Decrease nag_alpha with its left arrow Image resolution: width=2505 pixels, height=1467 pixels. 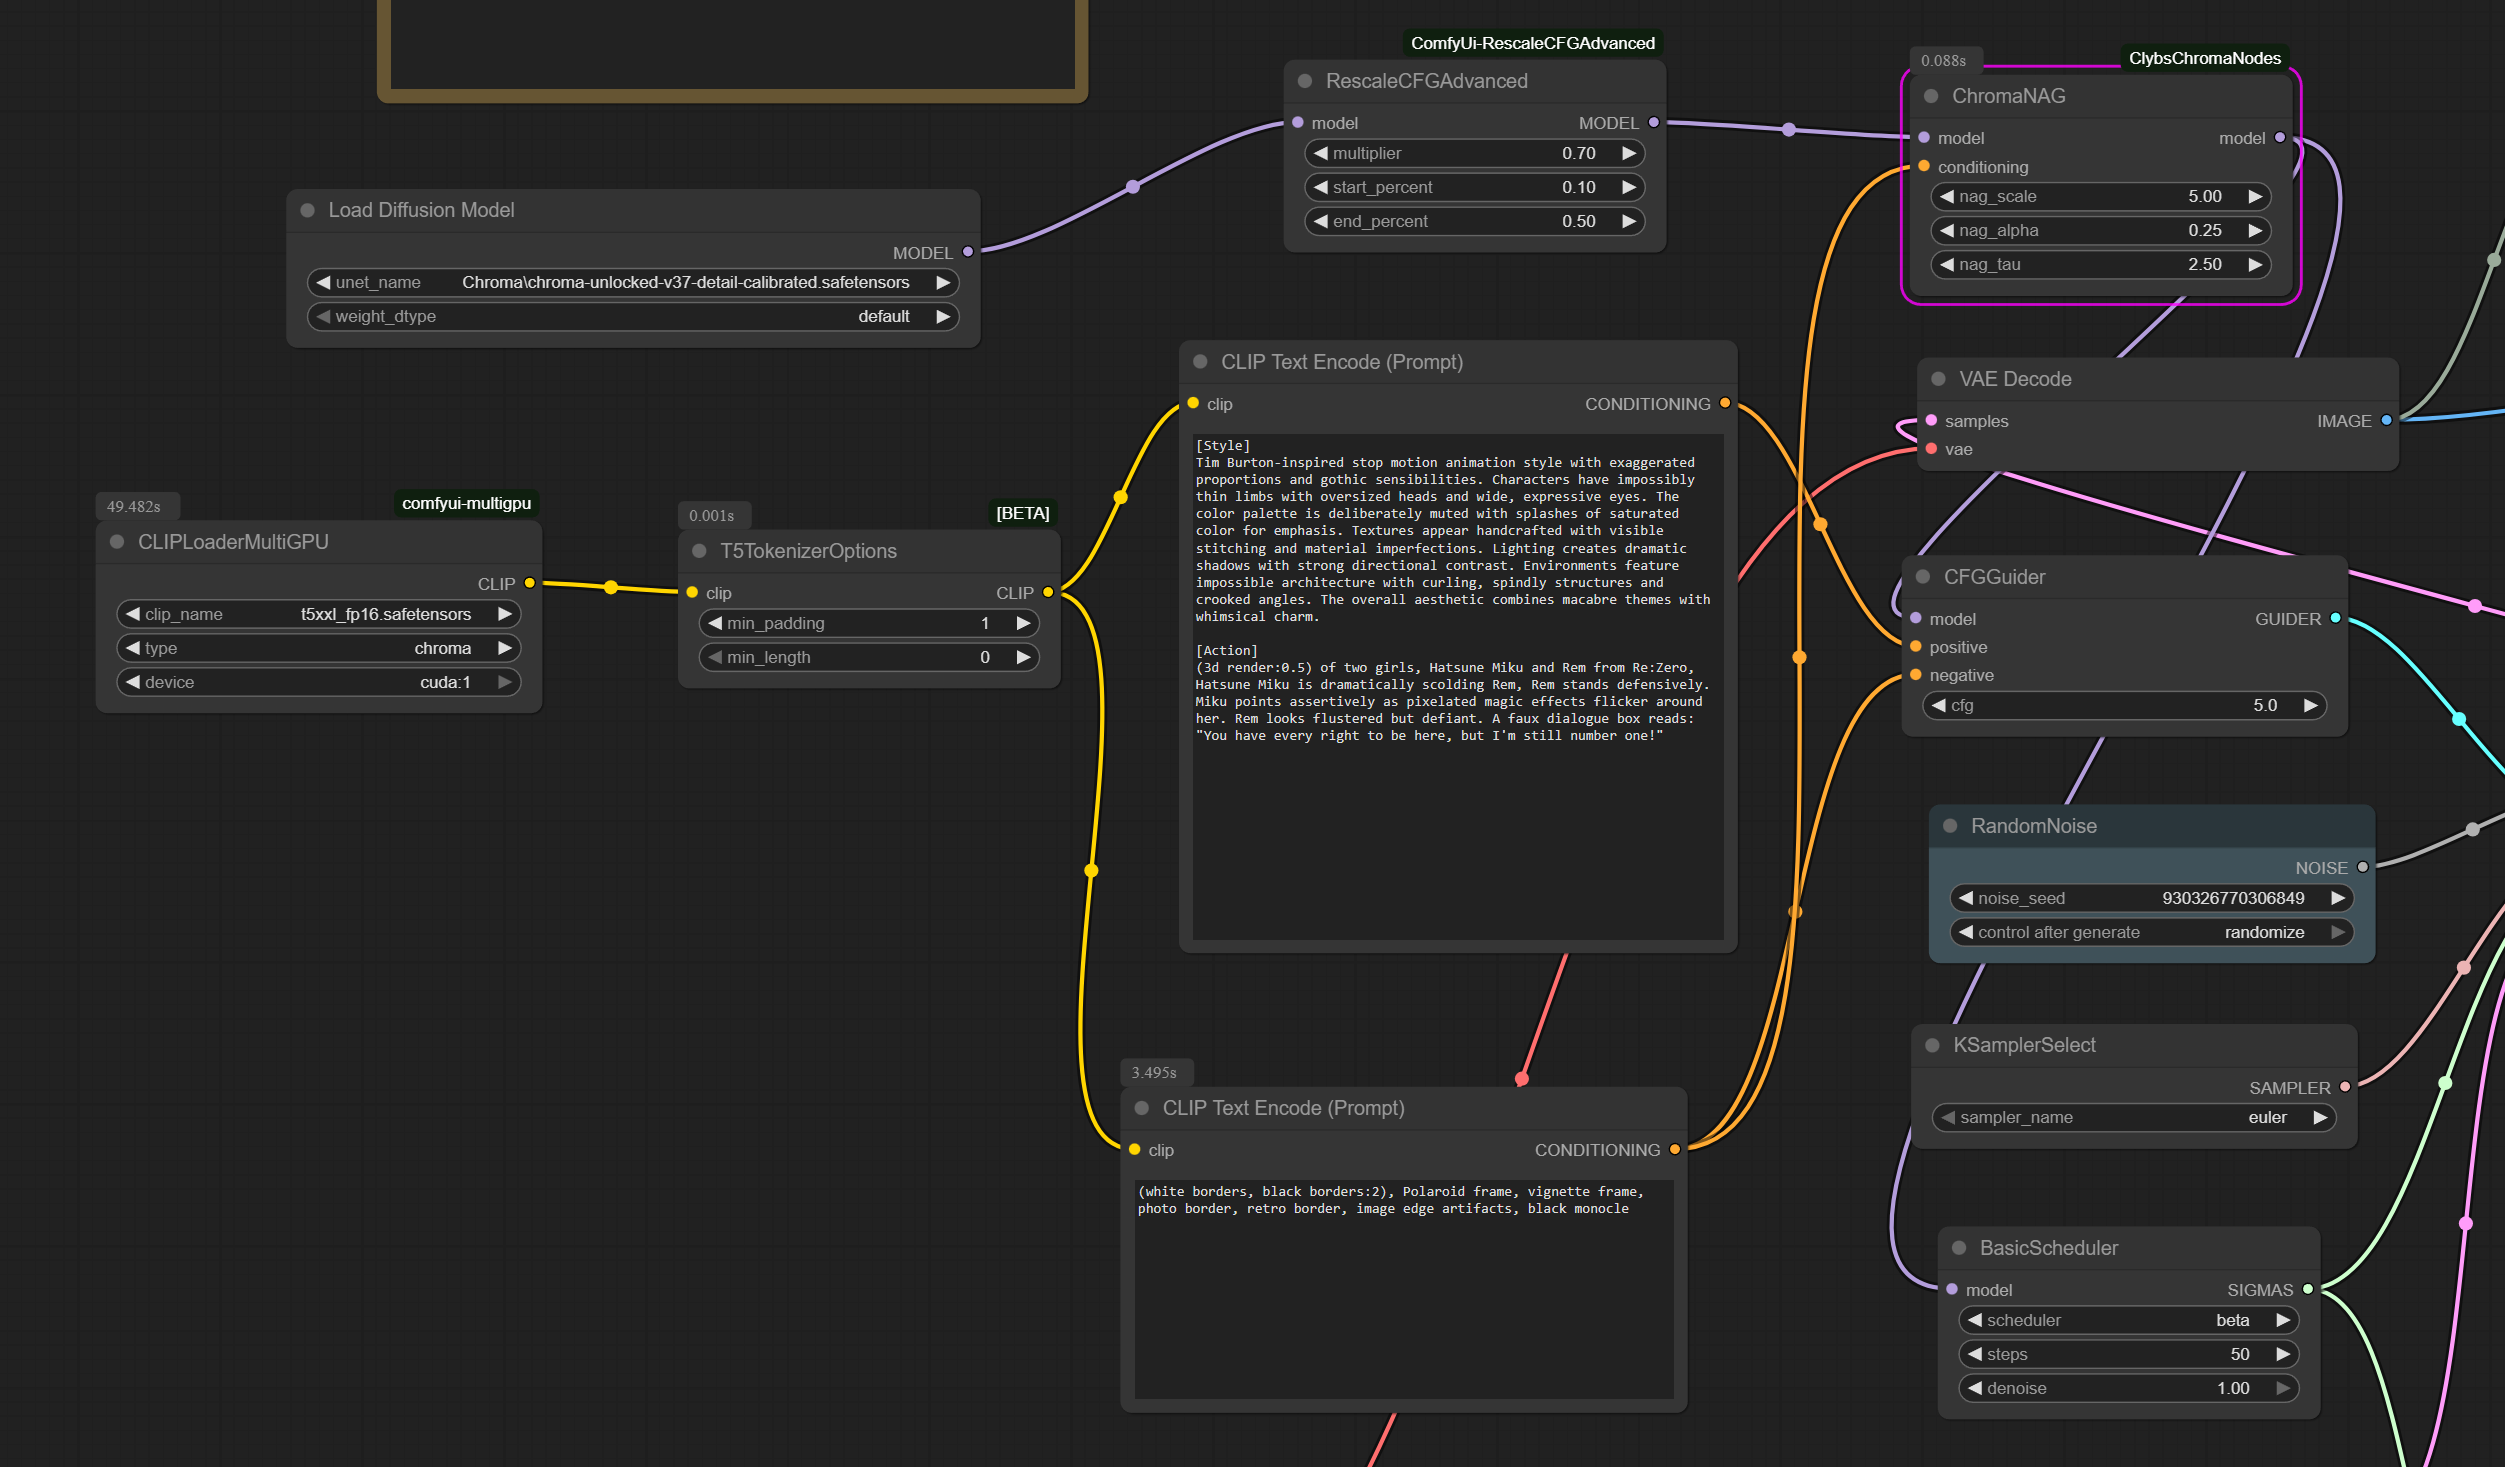[1947, 230]
